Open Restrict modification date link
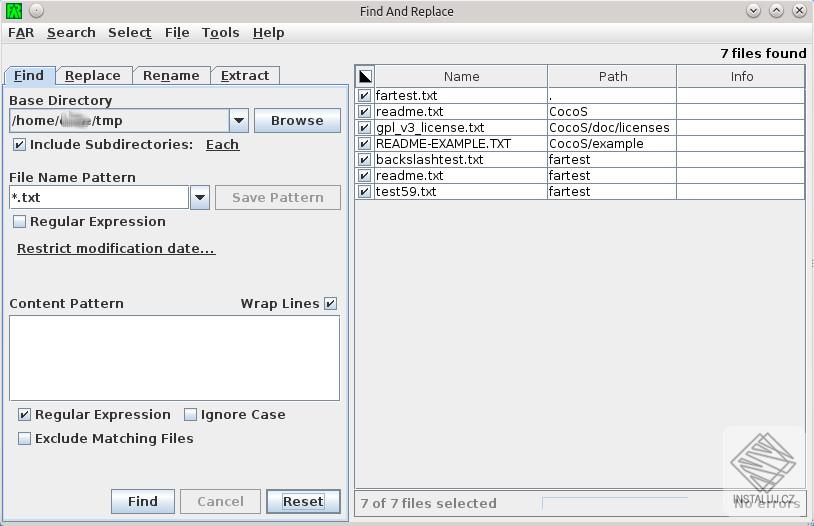 coord(116,249)
